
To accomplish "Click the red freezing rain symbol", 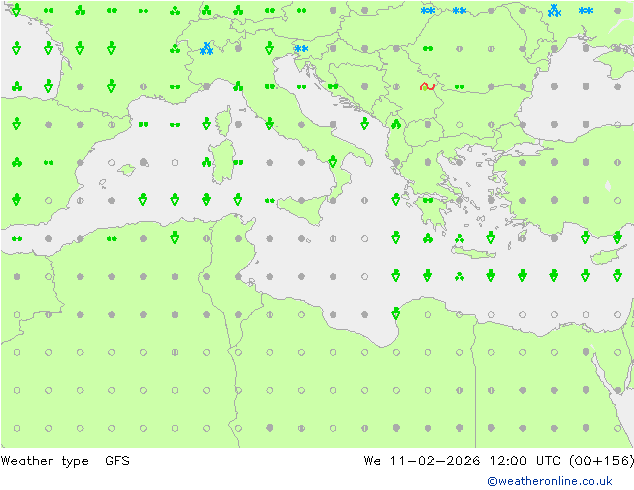I will [427, 86].
